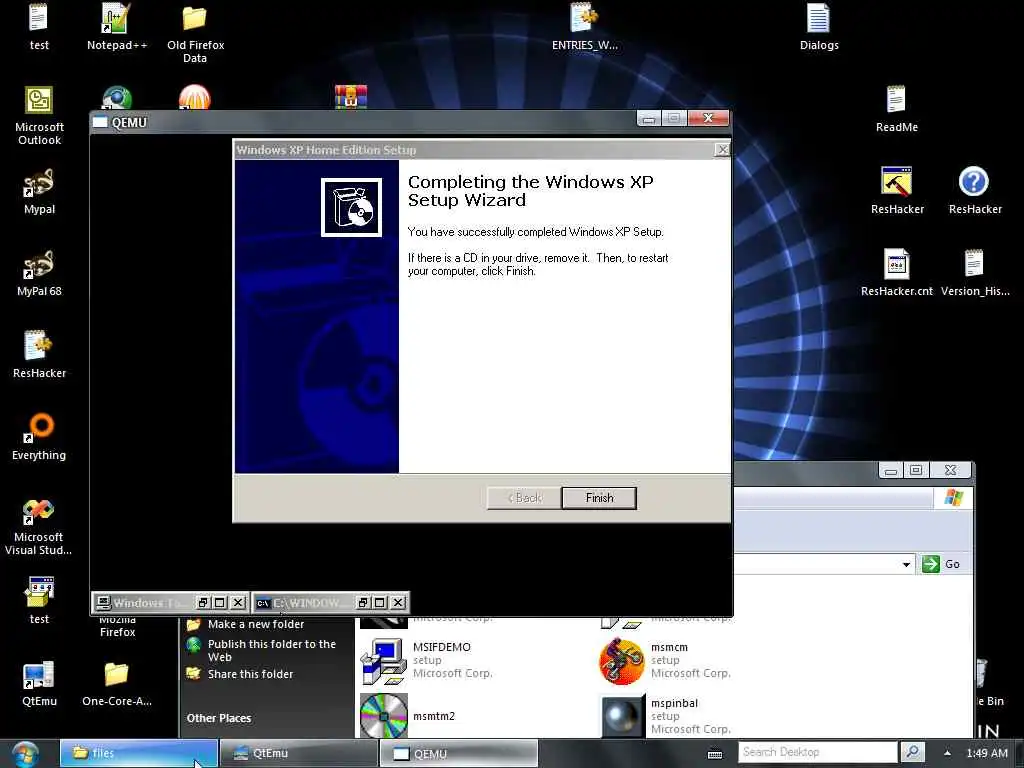Open the ResHacker help file with the question mark icon

[x=974, y=191]
